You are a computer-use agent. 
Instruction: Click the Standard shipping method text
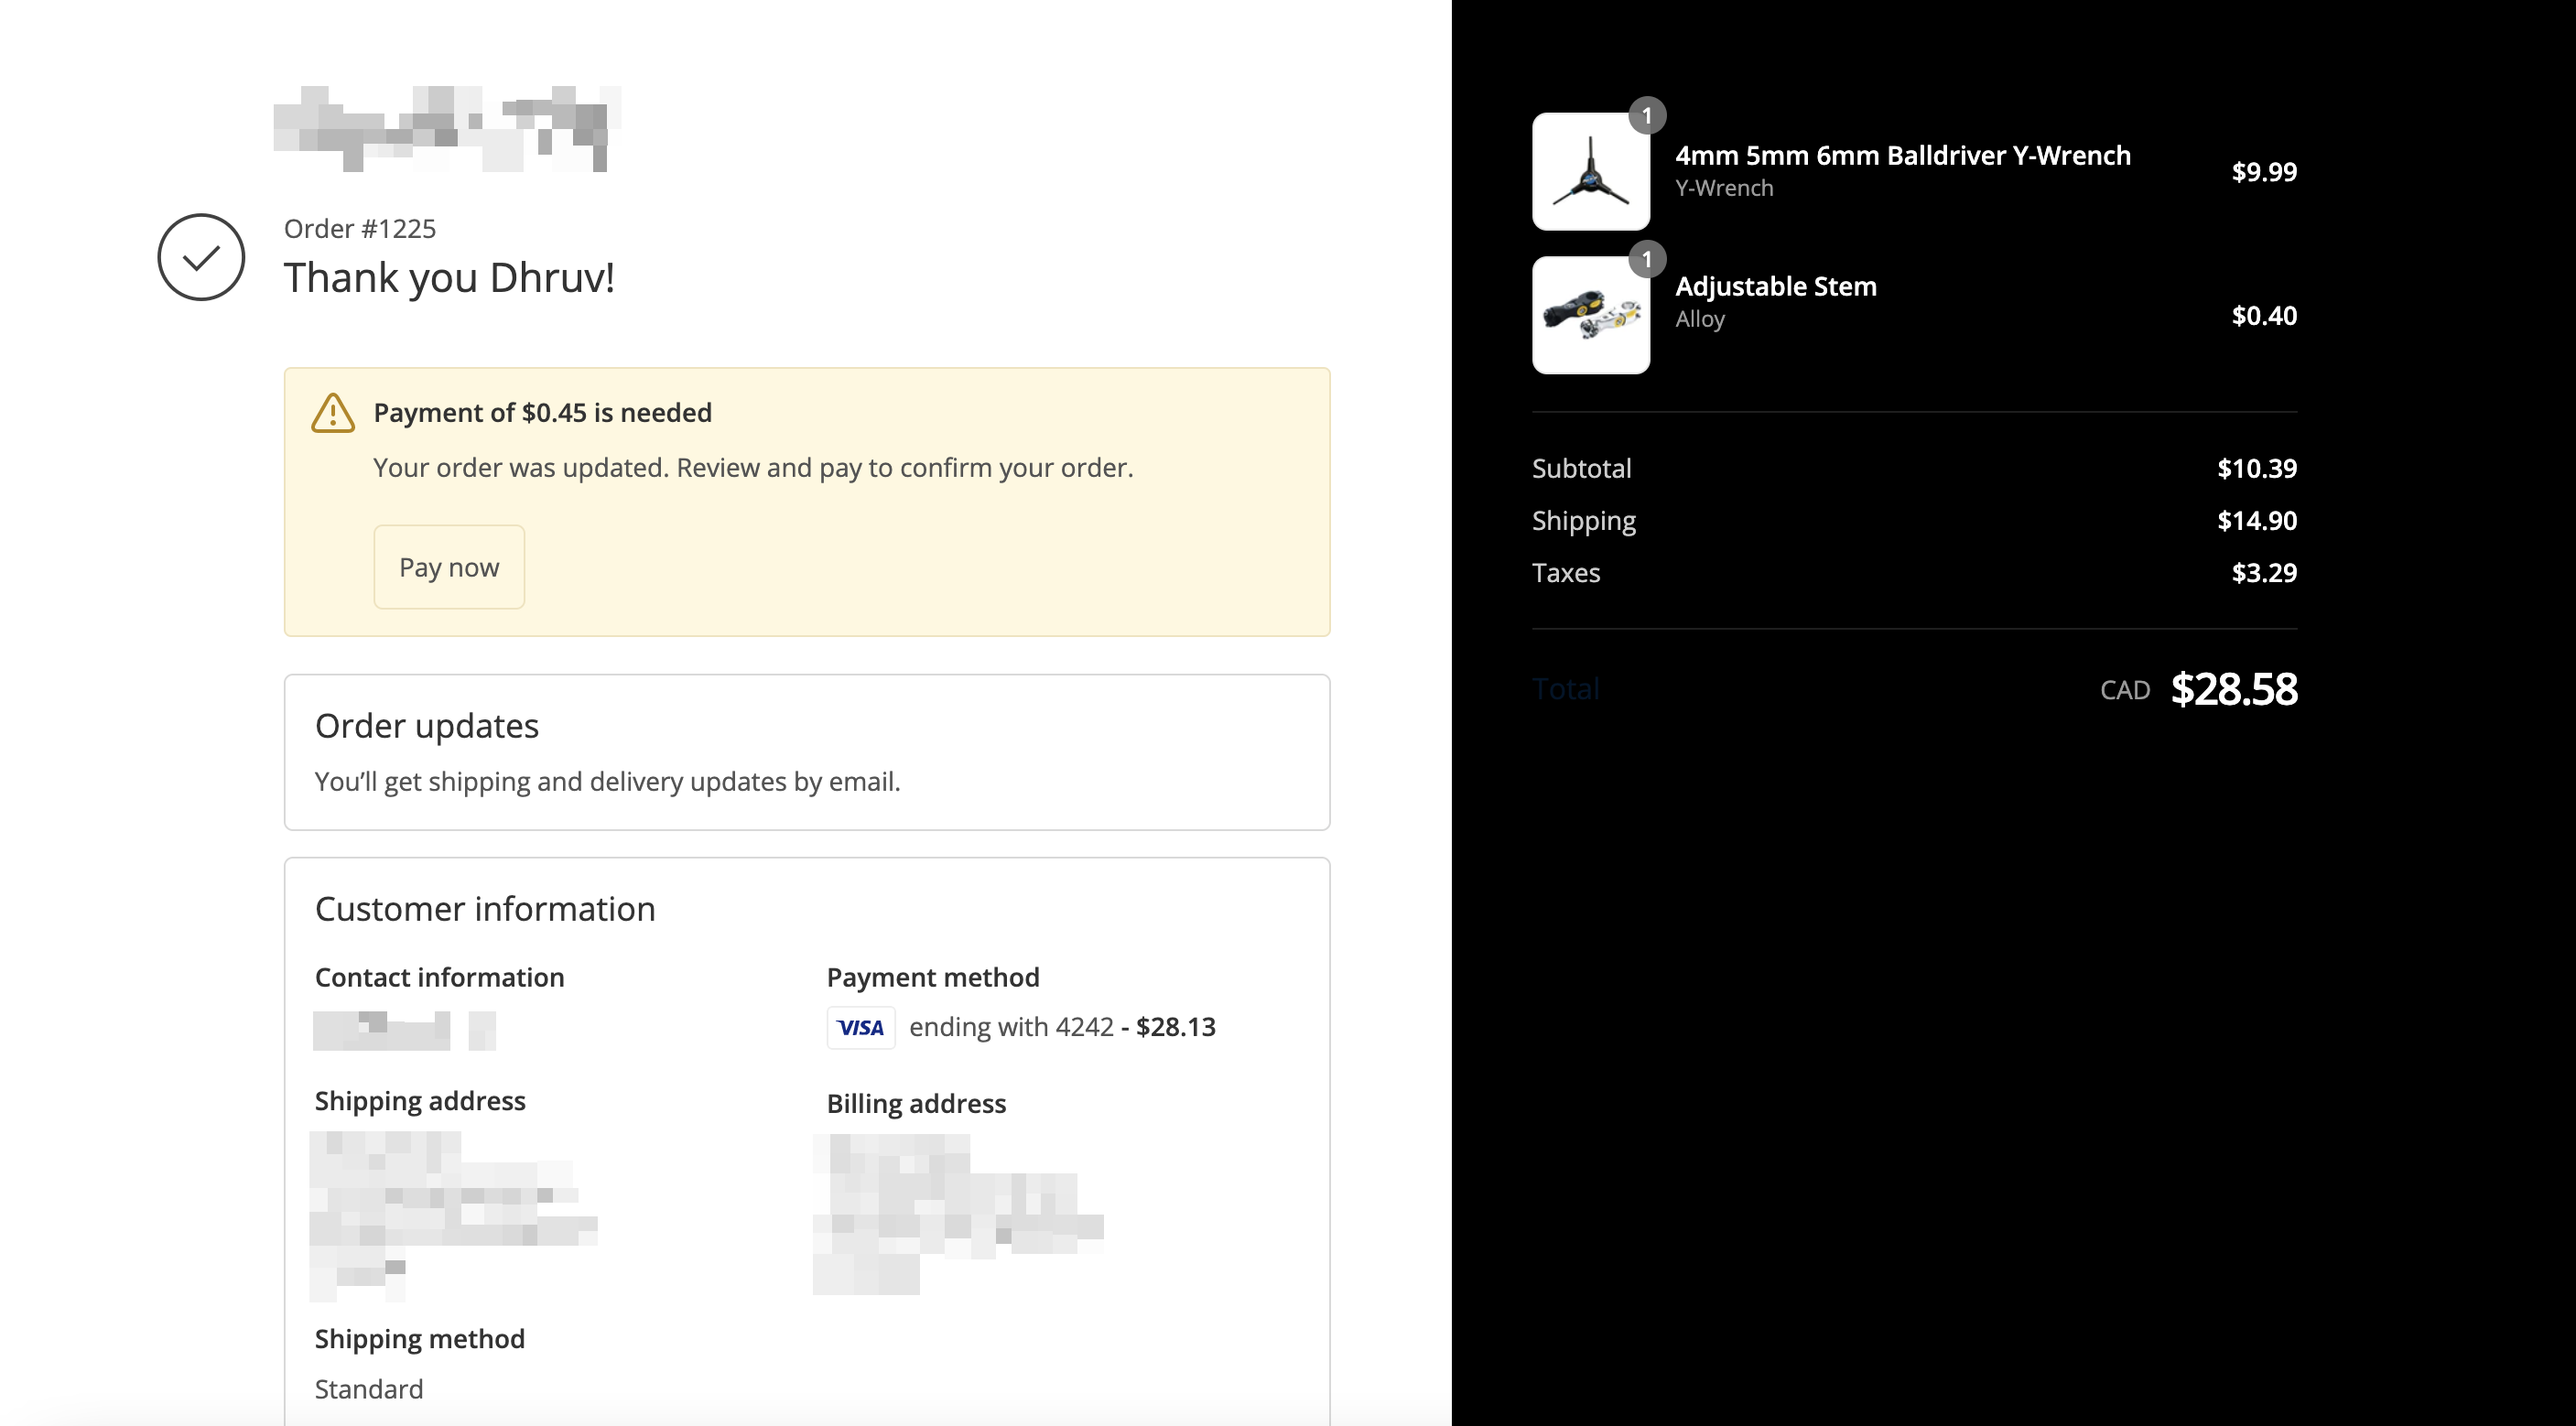[x=369, y=1389]
